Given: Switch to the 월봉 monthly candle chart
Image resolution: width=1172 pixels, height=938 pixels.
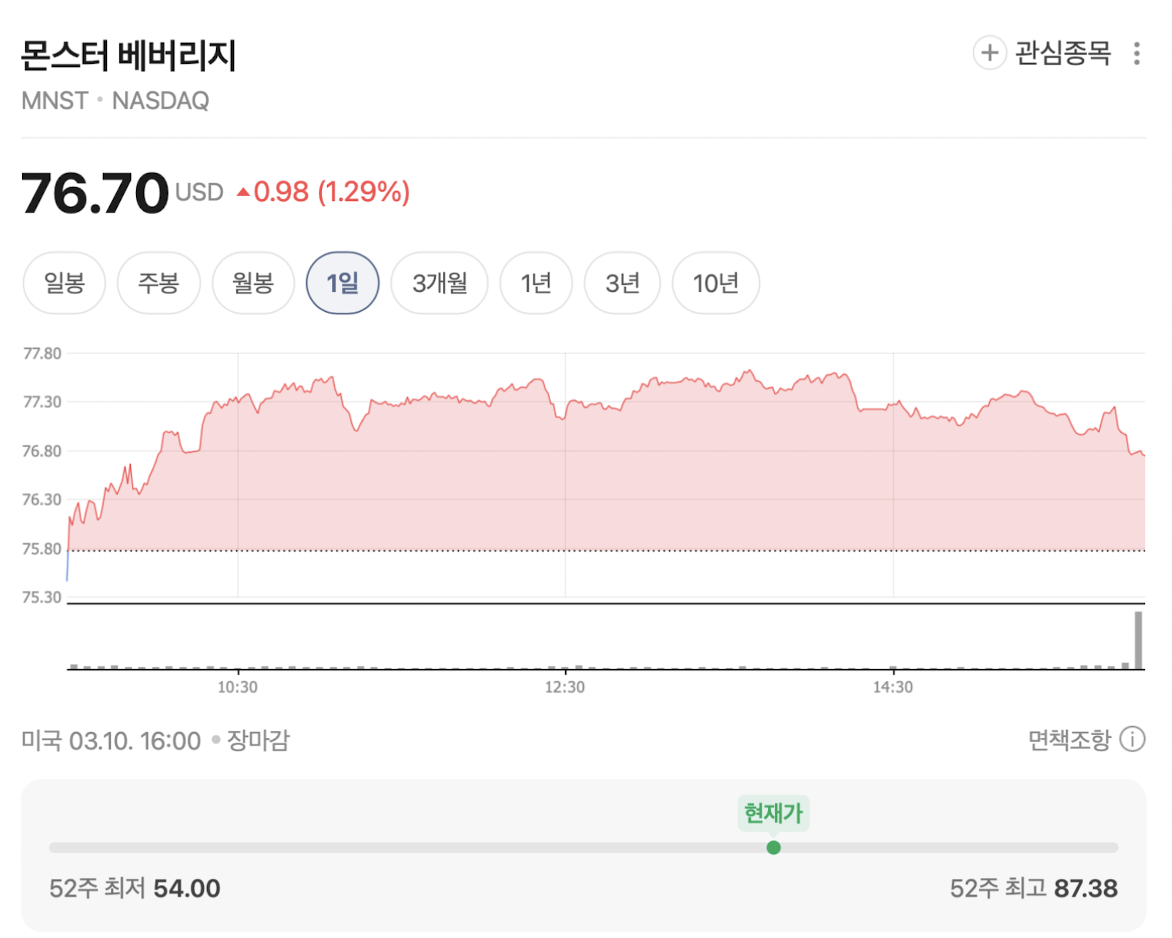Looking at the screenshot, I should [x=253, y=283].
